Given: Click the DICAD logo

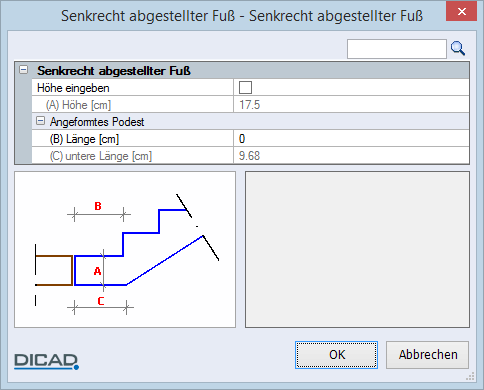Looking at the screenshot, I should 46,362.
